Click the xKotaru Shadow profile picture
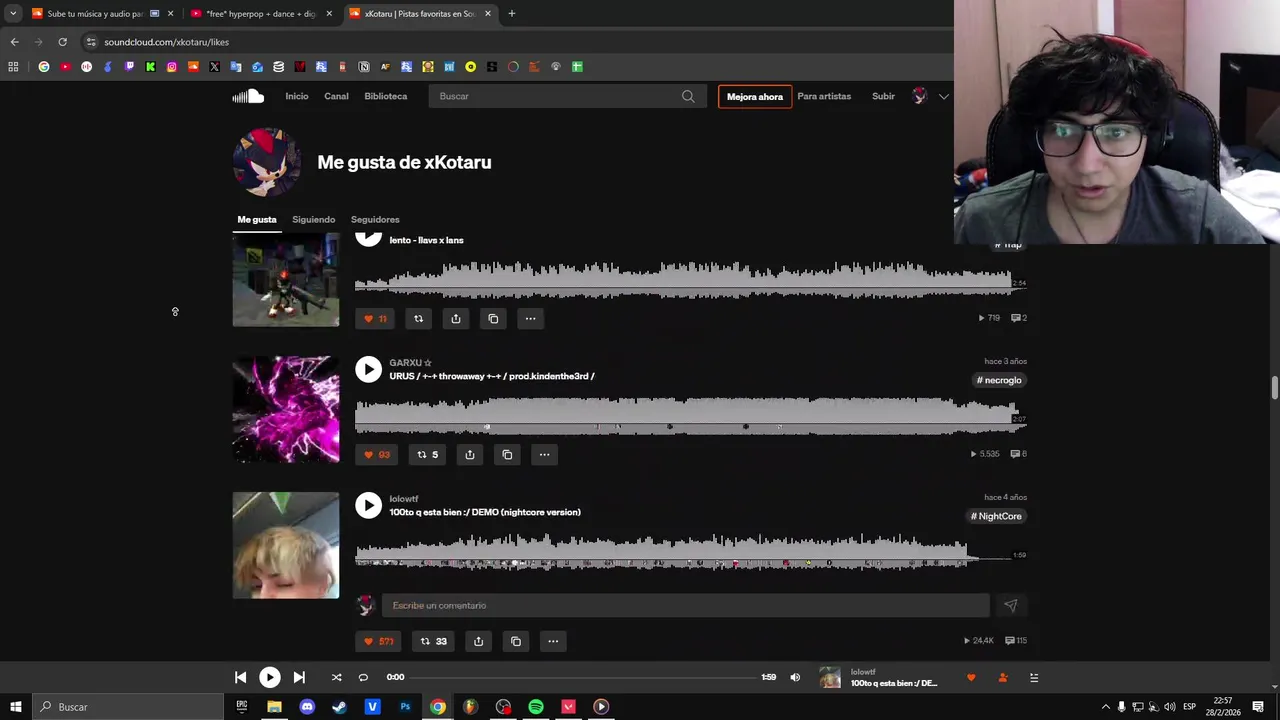 coord(267,162)
